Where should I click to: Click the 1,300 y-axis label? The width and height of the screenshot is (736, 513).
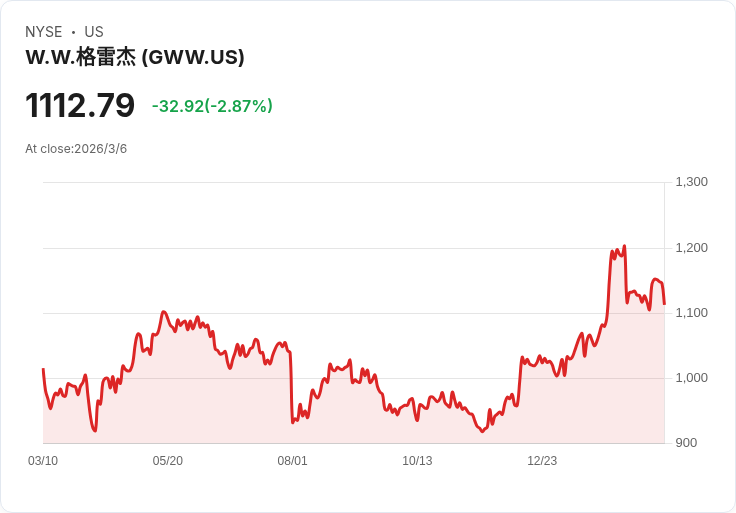tap(691, 182)
